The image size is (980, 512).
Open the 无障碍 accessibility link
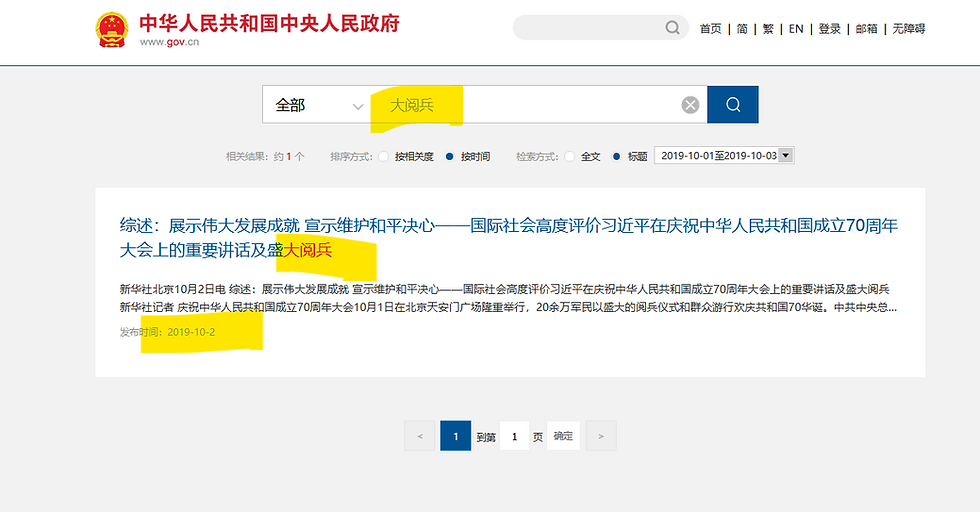(908, 29)
